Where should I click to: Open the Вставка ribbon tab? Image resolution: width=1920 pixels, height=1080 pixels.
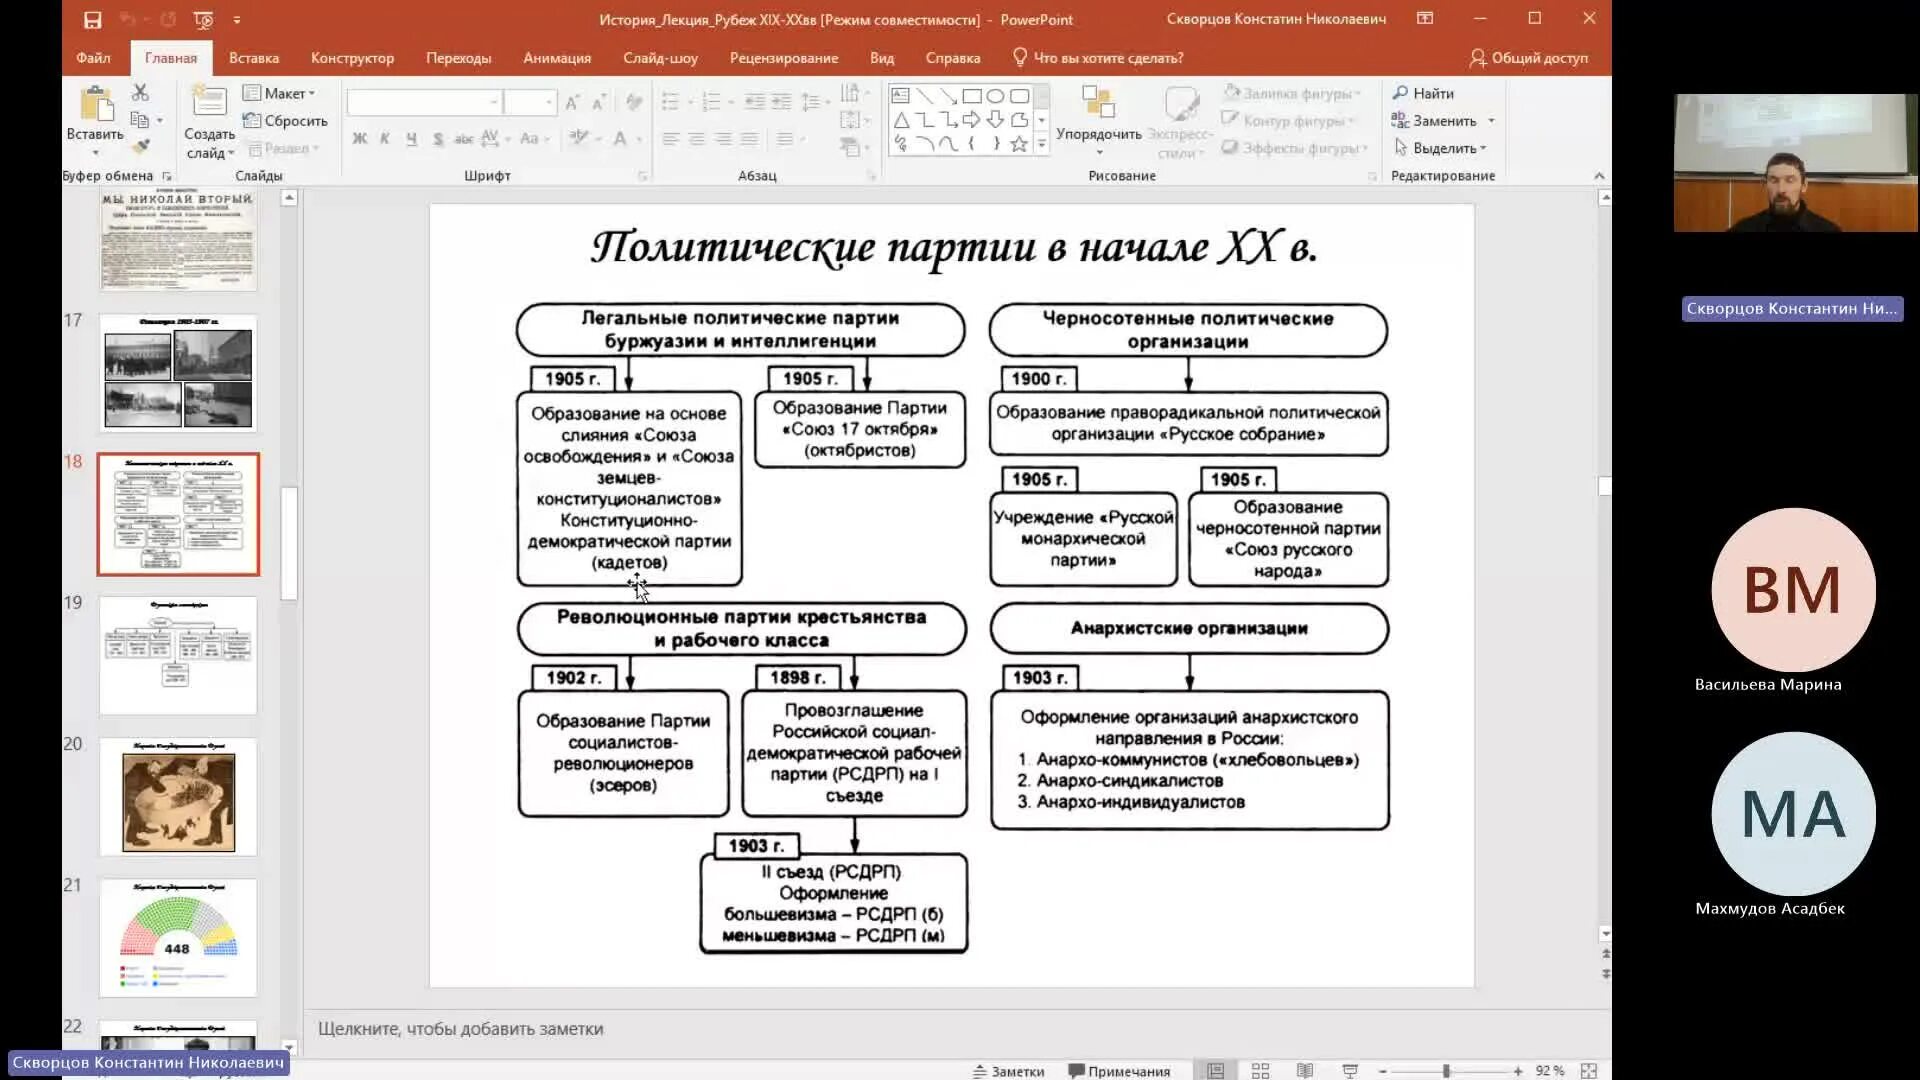click(253, 58)
